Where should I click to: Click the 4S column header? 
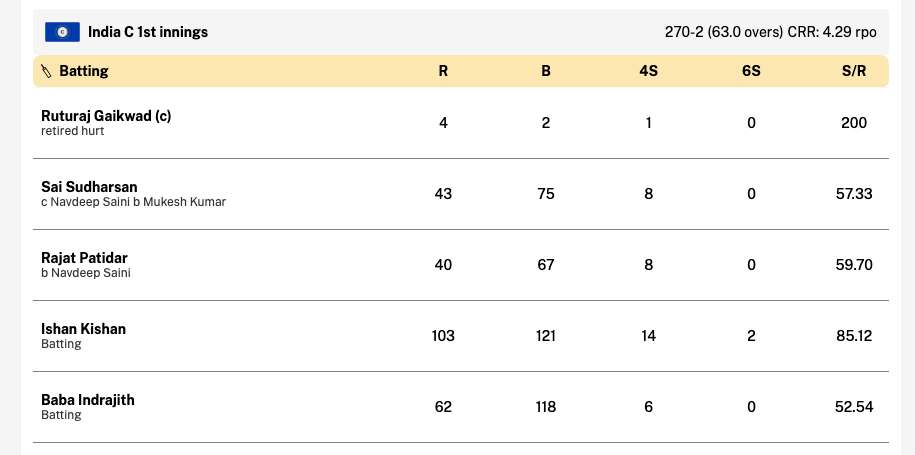[x=648, y=71]
